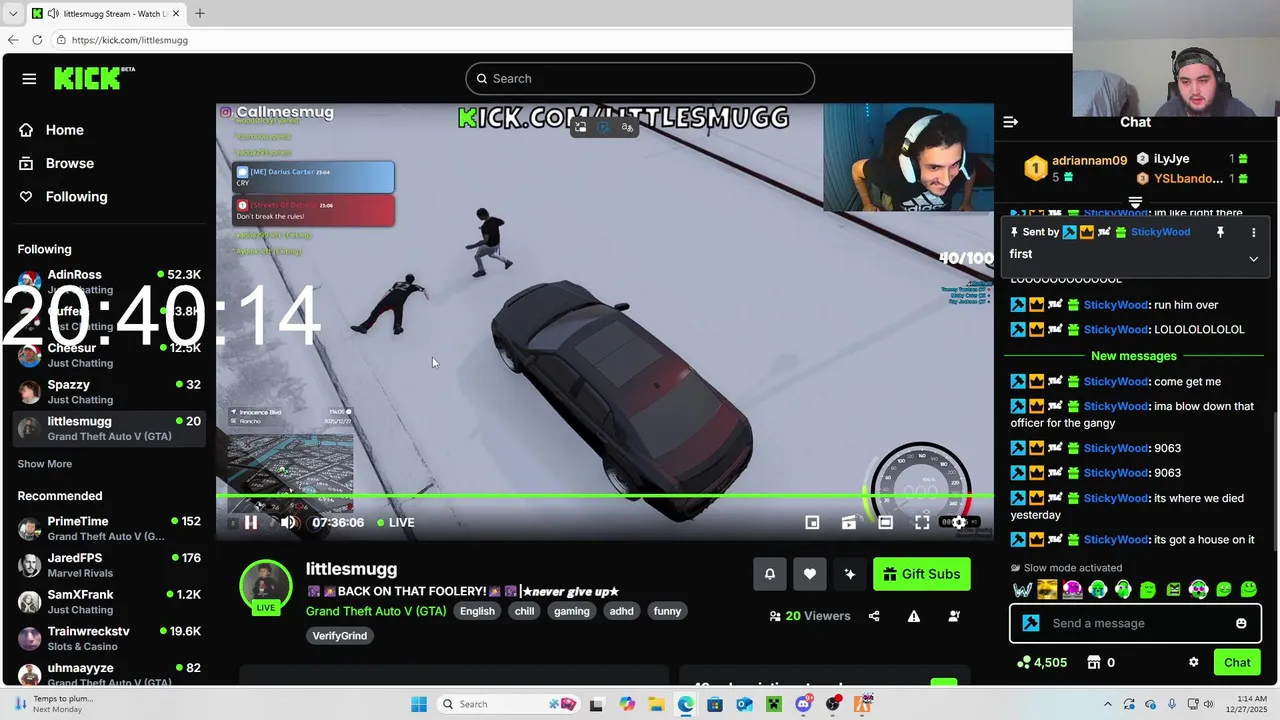Screen dimensions: 1280x720
Task: Focus the Kick search field
Action: click(640, 79)
